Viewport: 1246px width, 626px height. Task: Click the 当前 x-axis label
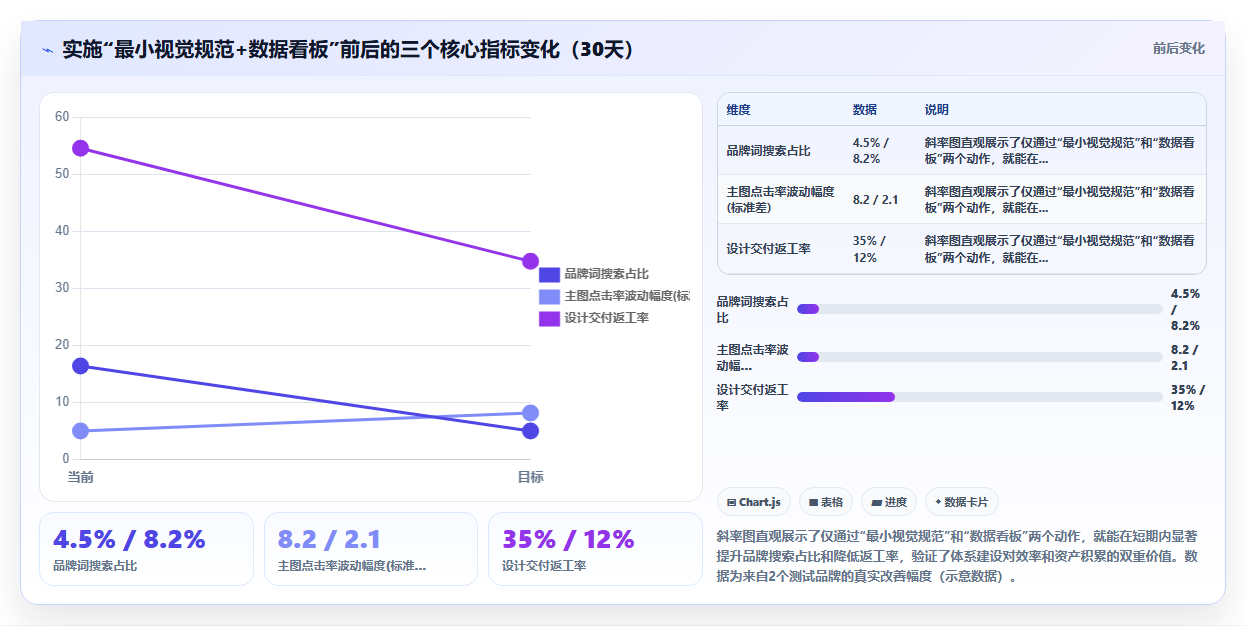tap(81, 477)
